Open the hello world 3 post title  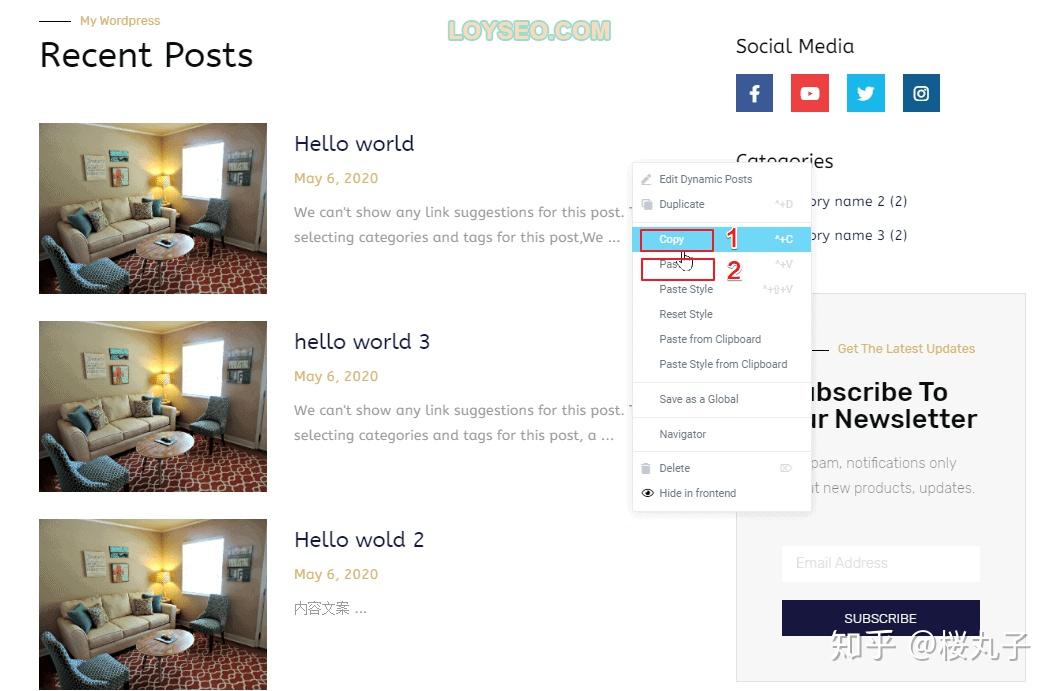pyautogui.click(x=362, y=341)
